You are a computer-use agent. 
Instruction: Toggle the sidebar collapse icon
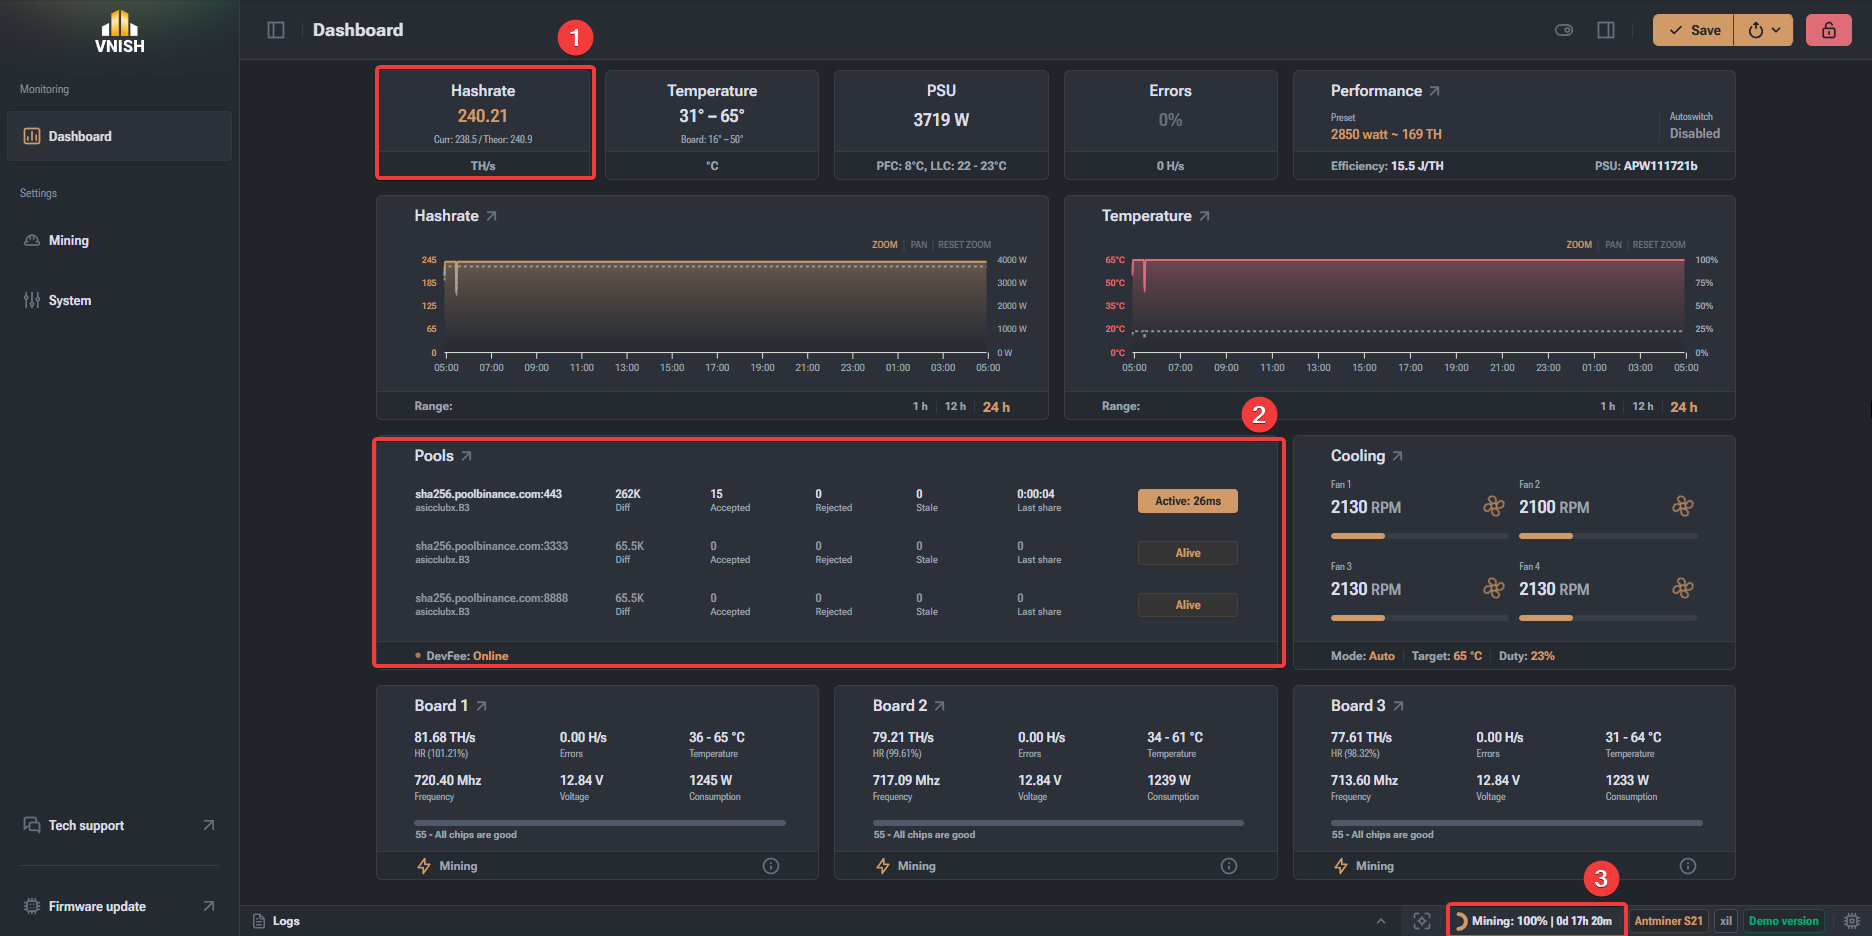276,30
